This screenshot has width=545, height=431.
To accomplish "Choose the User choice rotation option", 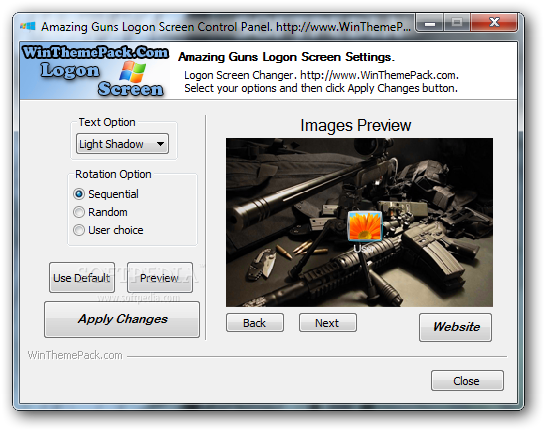I will (x=108, y=230).
